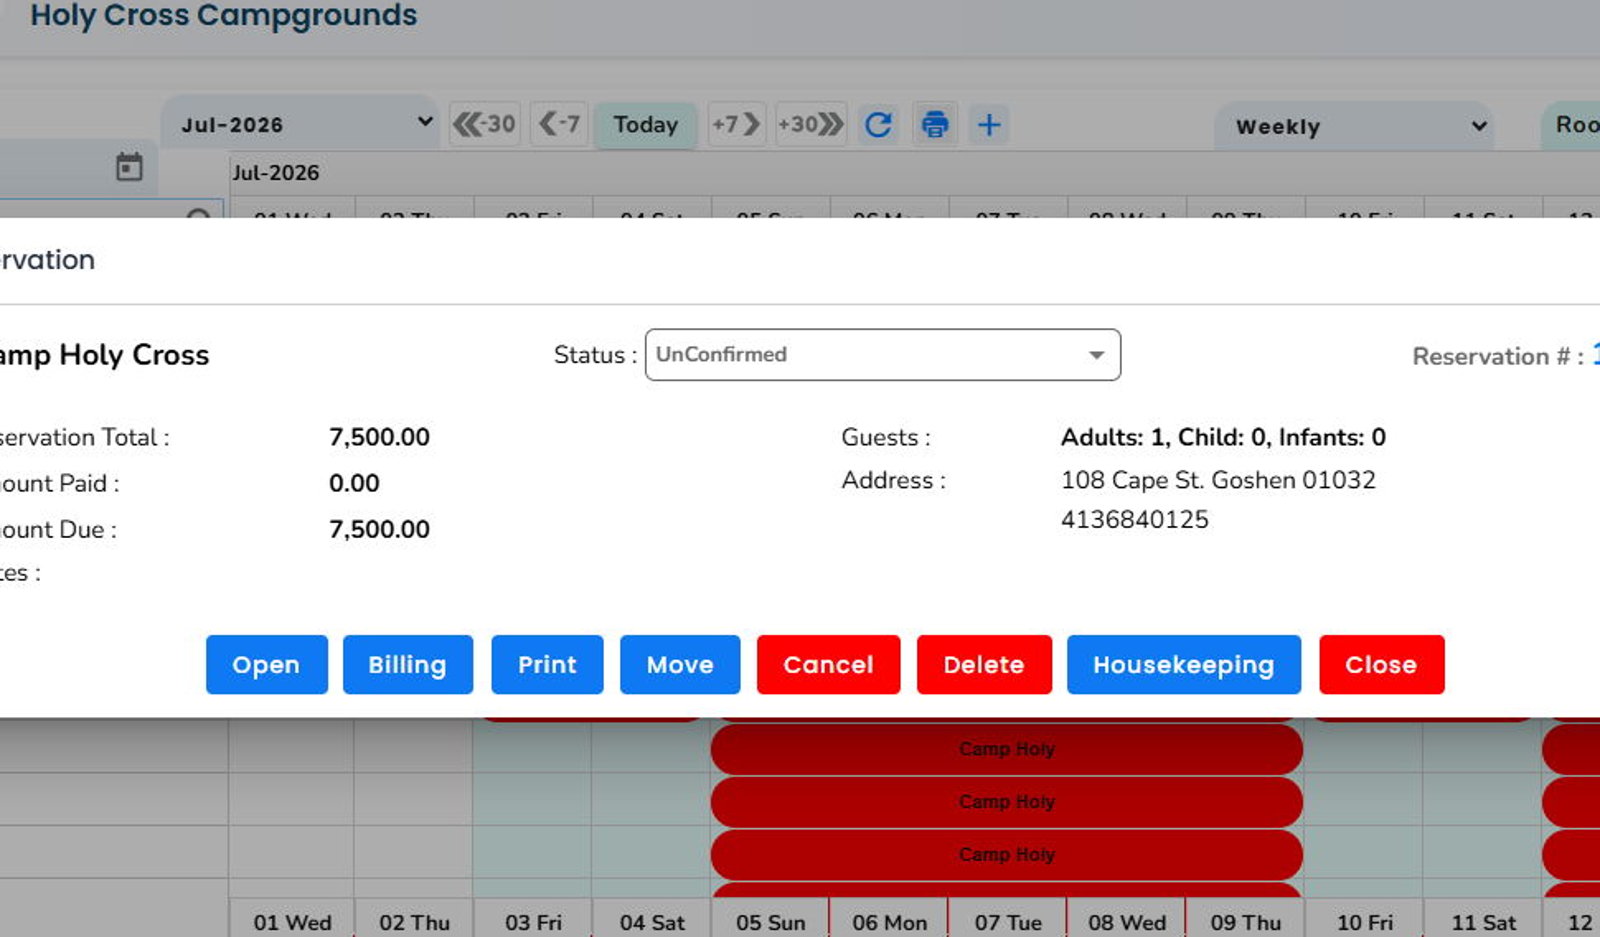Open the UnConfirmed status dropdown

click(x=883, y=355)
